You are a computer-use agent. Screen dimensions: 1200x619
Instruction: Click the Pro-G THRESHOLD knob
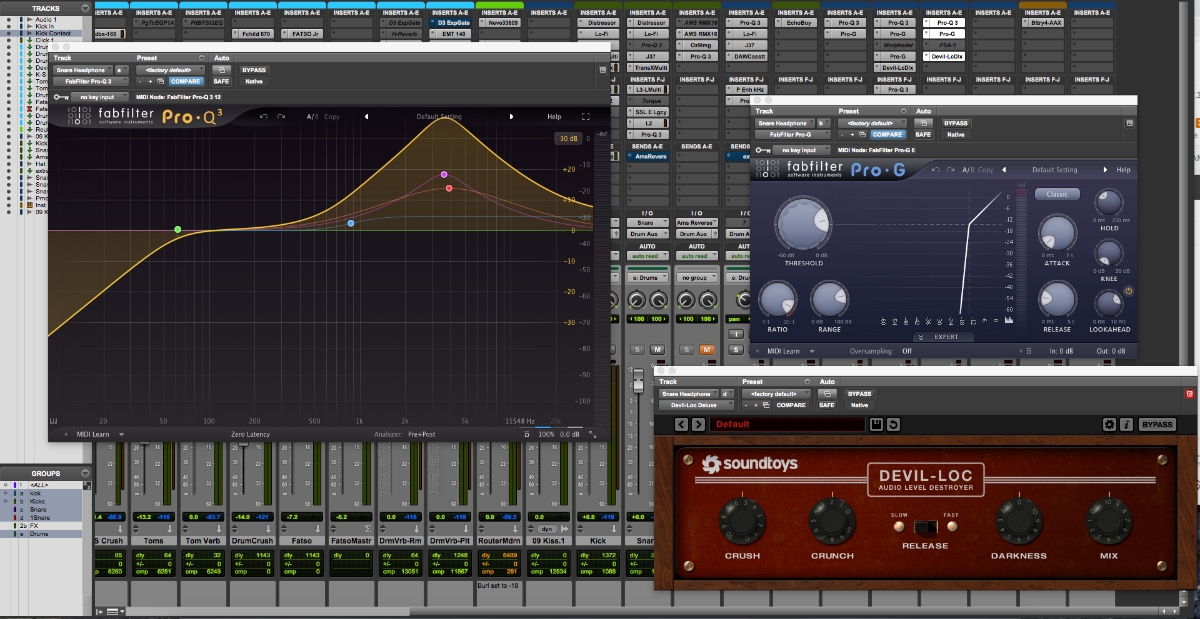(x=803, y=222)
